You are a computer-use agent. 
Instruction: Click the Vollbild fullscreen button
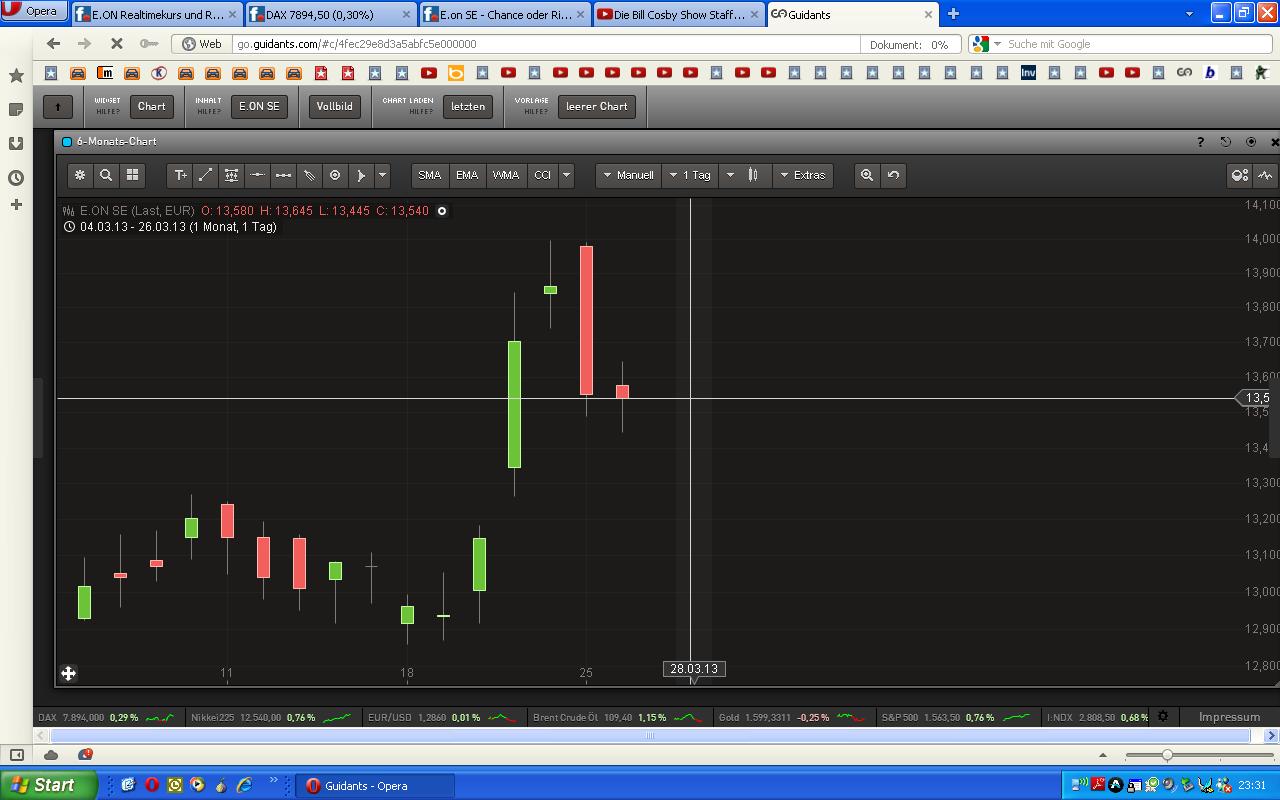click(x=335, y=106)
